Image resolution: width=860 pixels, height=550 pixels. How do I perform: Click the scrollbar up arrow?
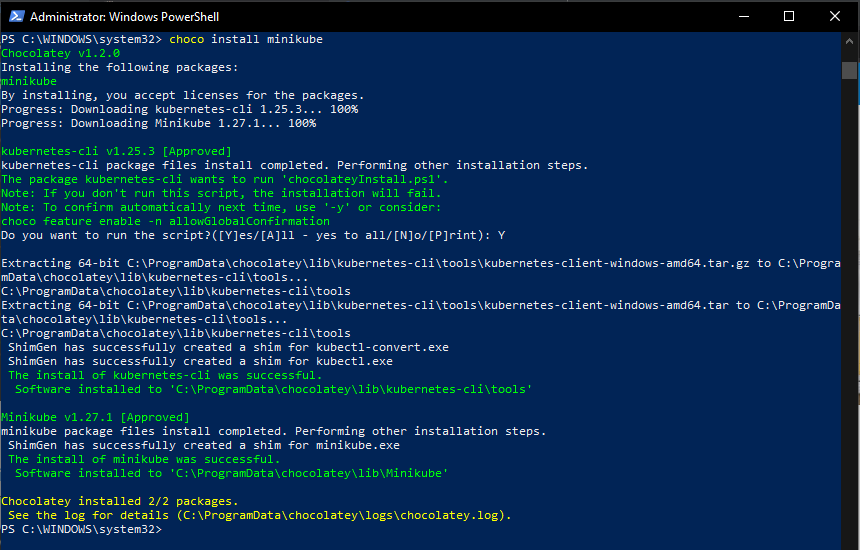pos(849,41)
